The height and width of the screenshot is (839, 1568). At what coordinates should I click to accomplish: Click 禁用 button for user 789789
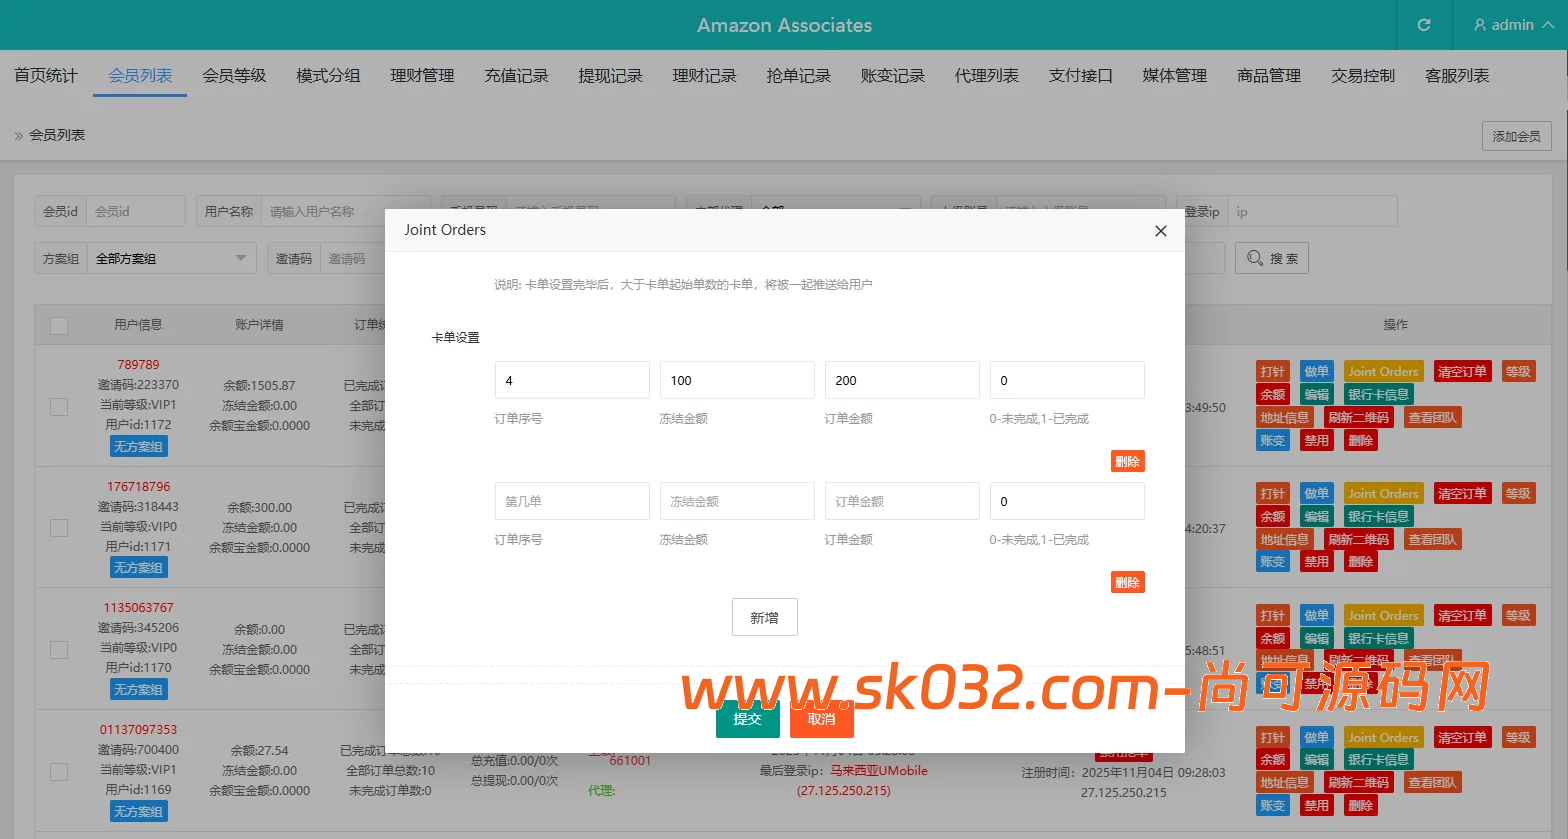pyautogui.click(x=1317, y=441)
